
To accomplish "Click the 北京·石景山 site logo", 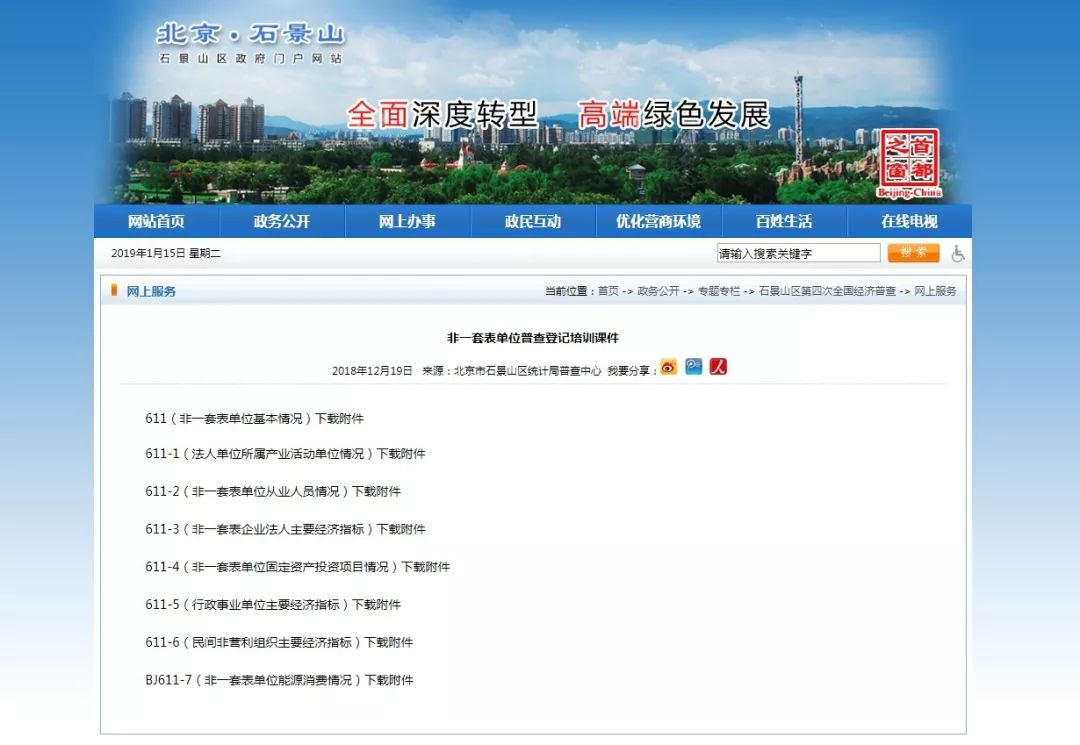I will (x=250, y=42).
